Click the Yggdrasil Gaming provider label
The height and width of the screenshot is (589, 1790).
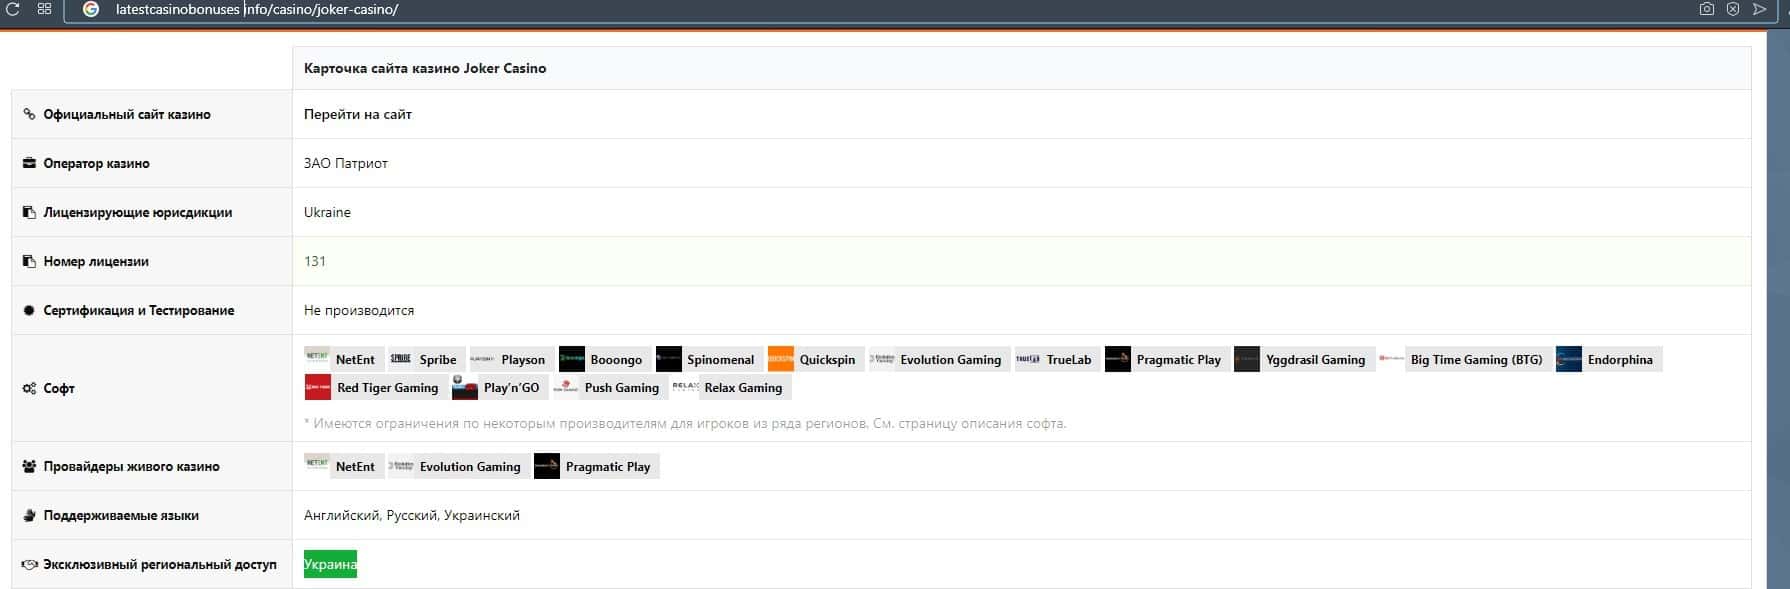tap(1315, 360)
